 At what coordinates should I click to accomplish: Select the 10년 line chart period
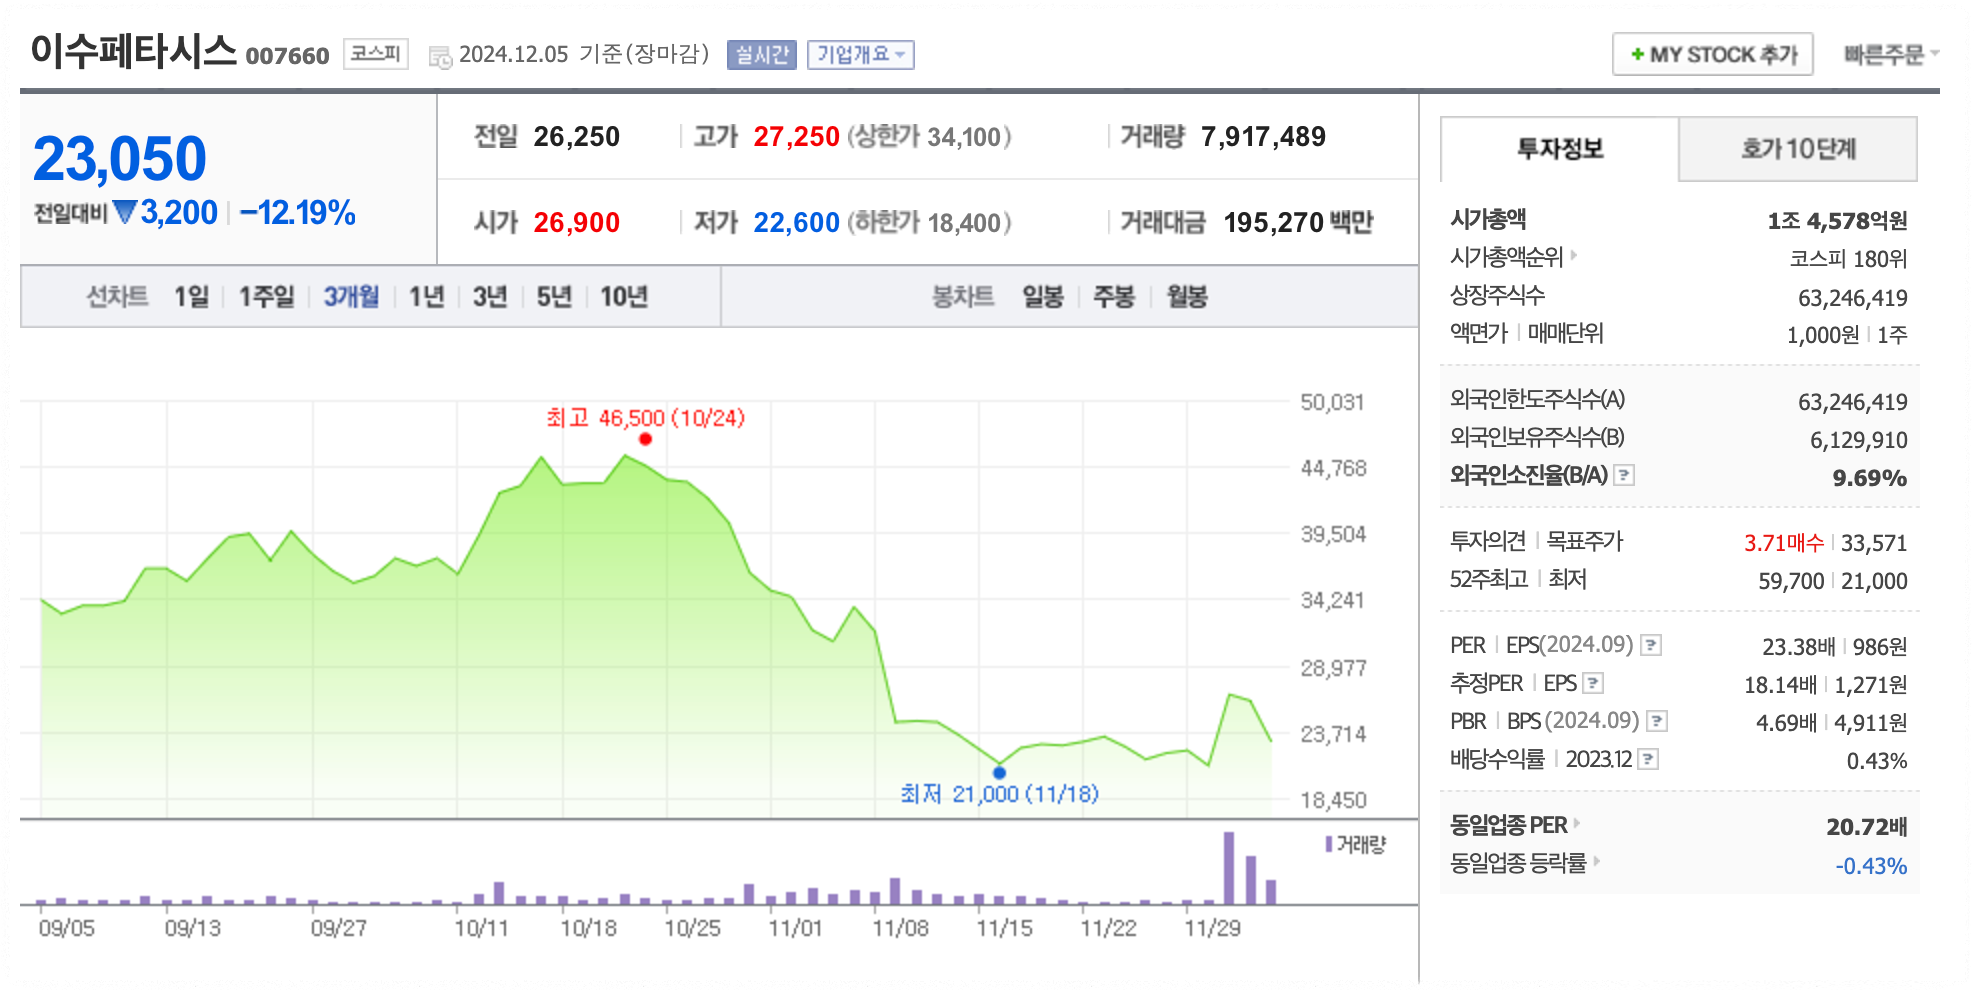click(624, 296)
